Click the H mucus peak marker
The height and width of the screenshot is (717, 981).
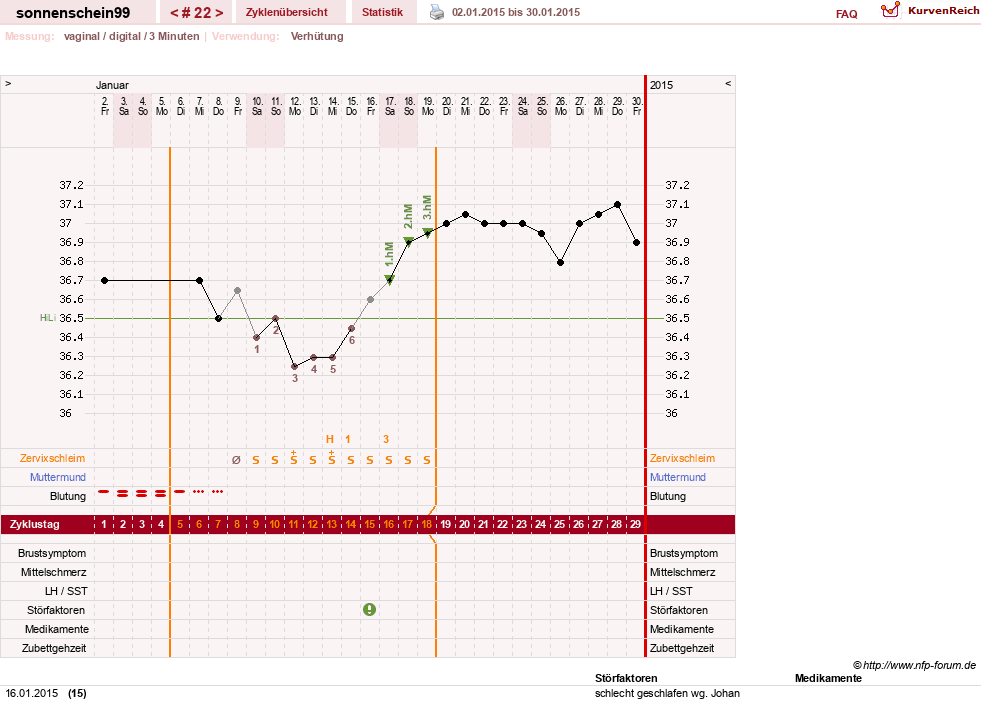330,439
